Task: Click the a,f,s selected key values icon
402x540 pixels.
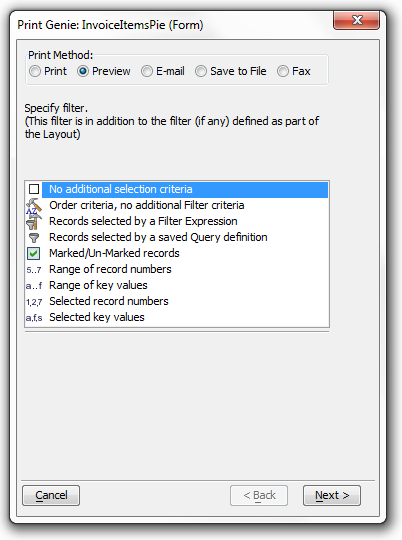Action: coord(34,318)
